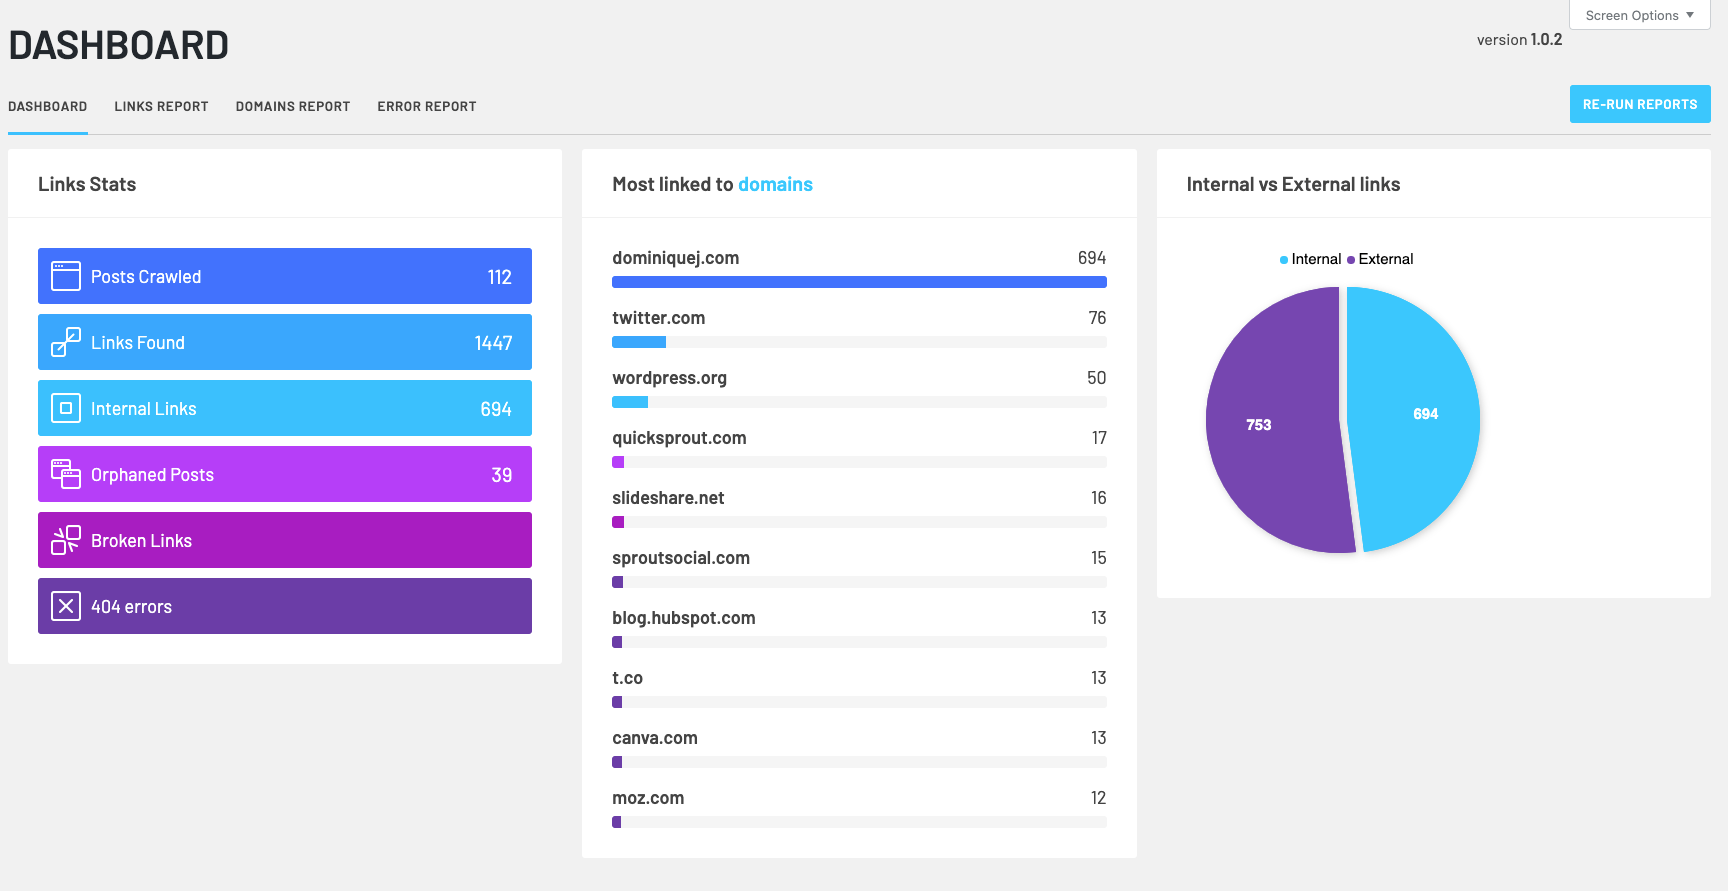Click the Posts Crawled count 112
This screenshot has height=891, width=1728.
[x=500, y=277]
